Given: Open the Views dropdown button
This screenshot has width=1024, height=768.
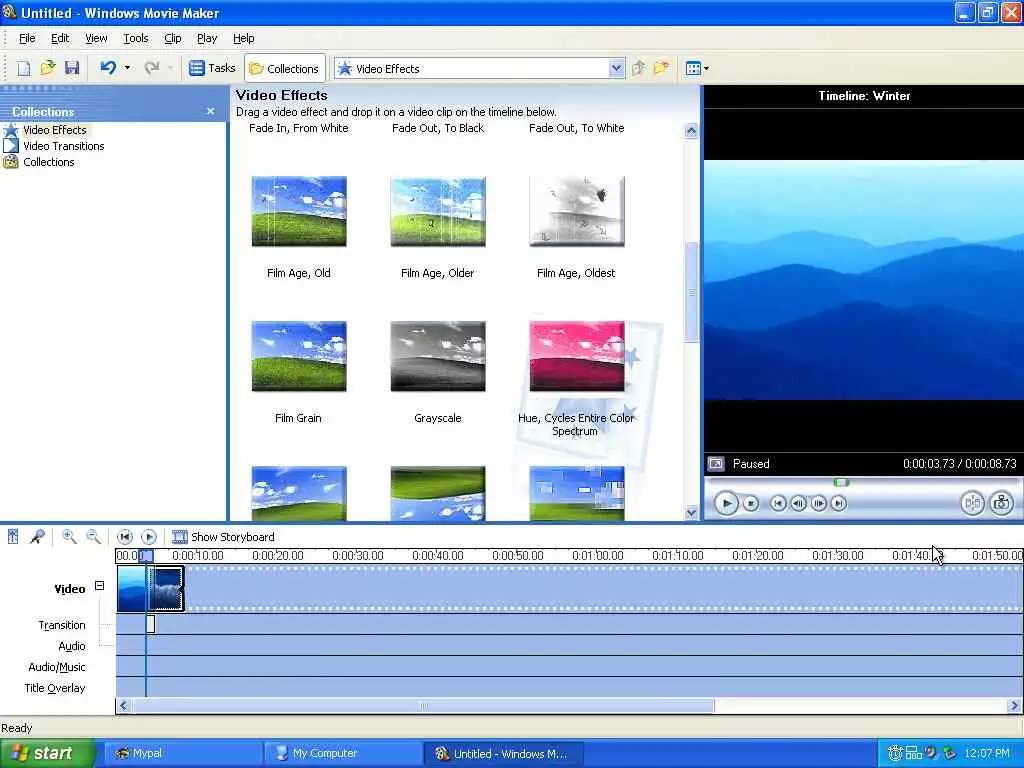Looking at the screenshot, I should pyautogui.click(x=697, y=68).
